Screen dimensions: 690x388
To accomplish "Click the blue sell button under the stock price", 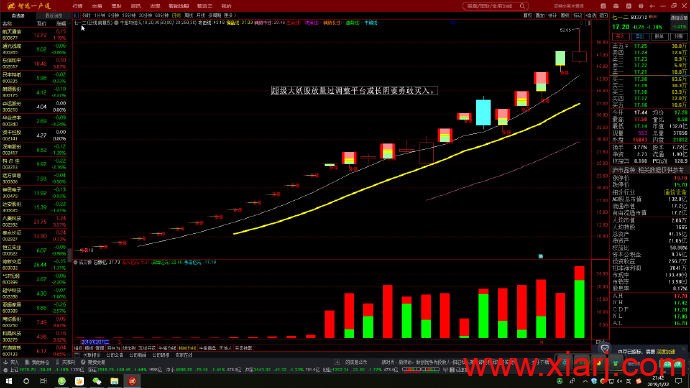I will [x=639, y=37].
